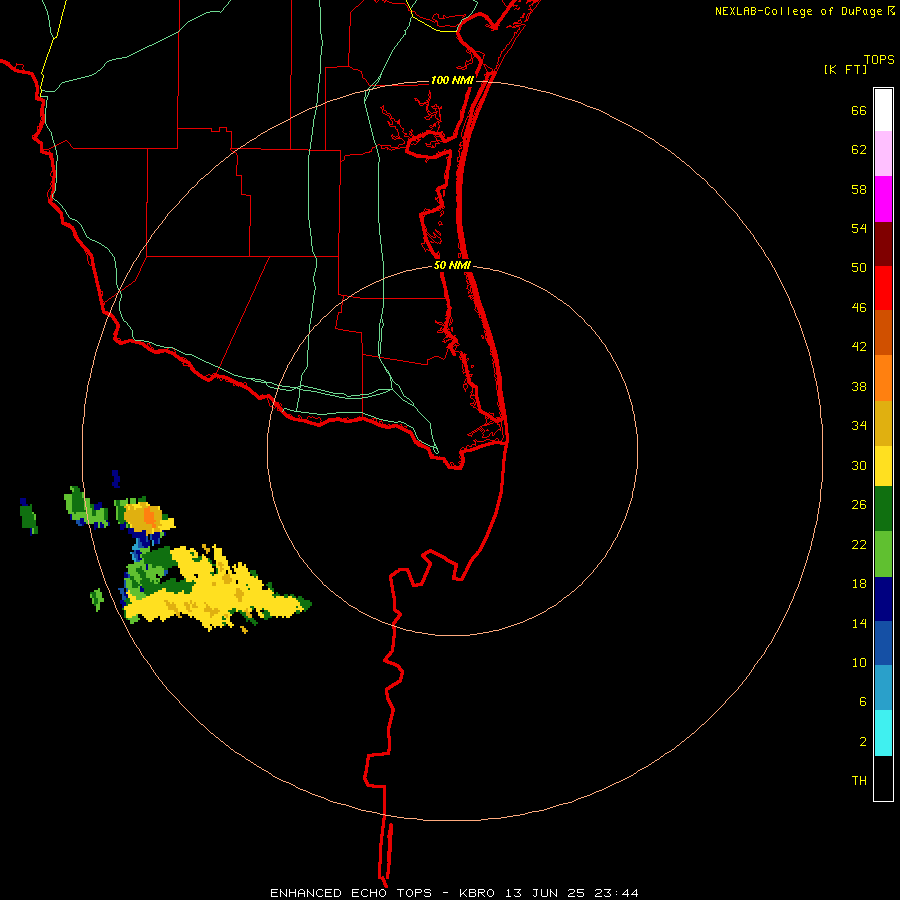Click the 'TOPS' legend title
This screenshot has width=900, height=900.
pos(879,59)
